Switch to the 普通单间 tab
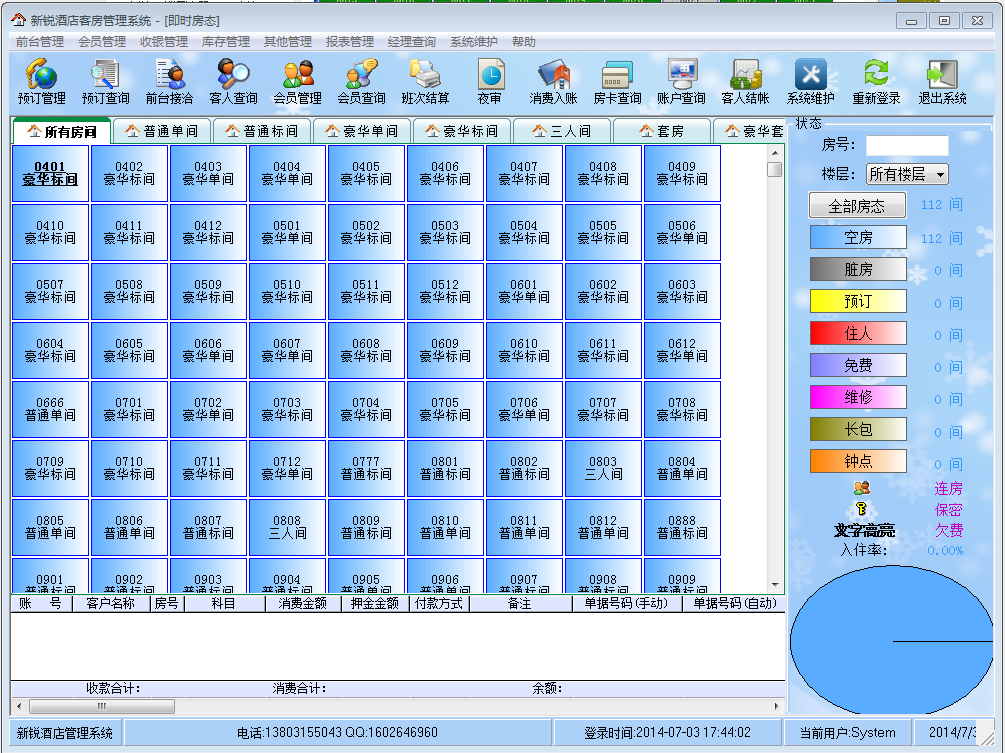This screenshot has height=753, width=1005. point(162,131)
